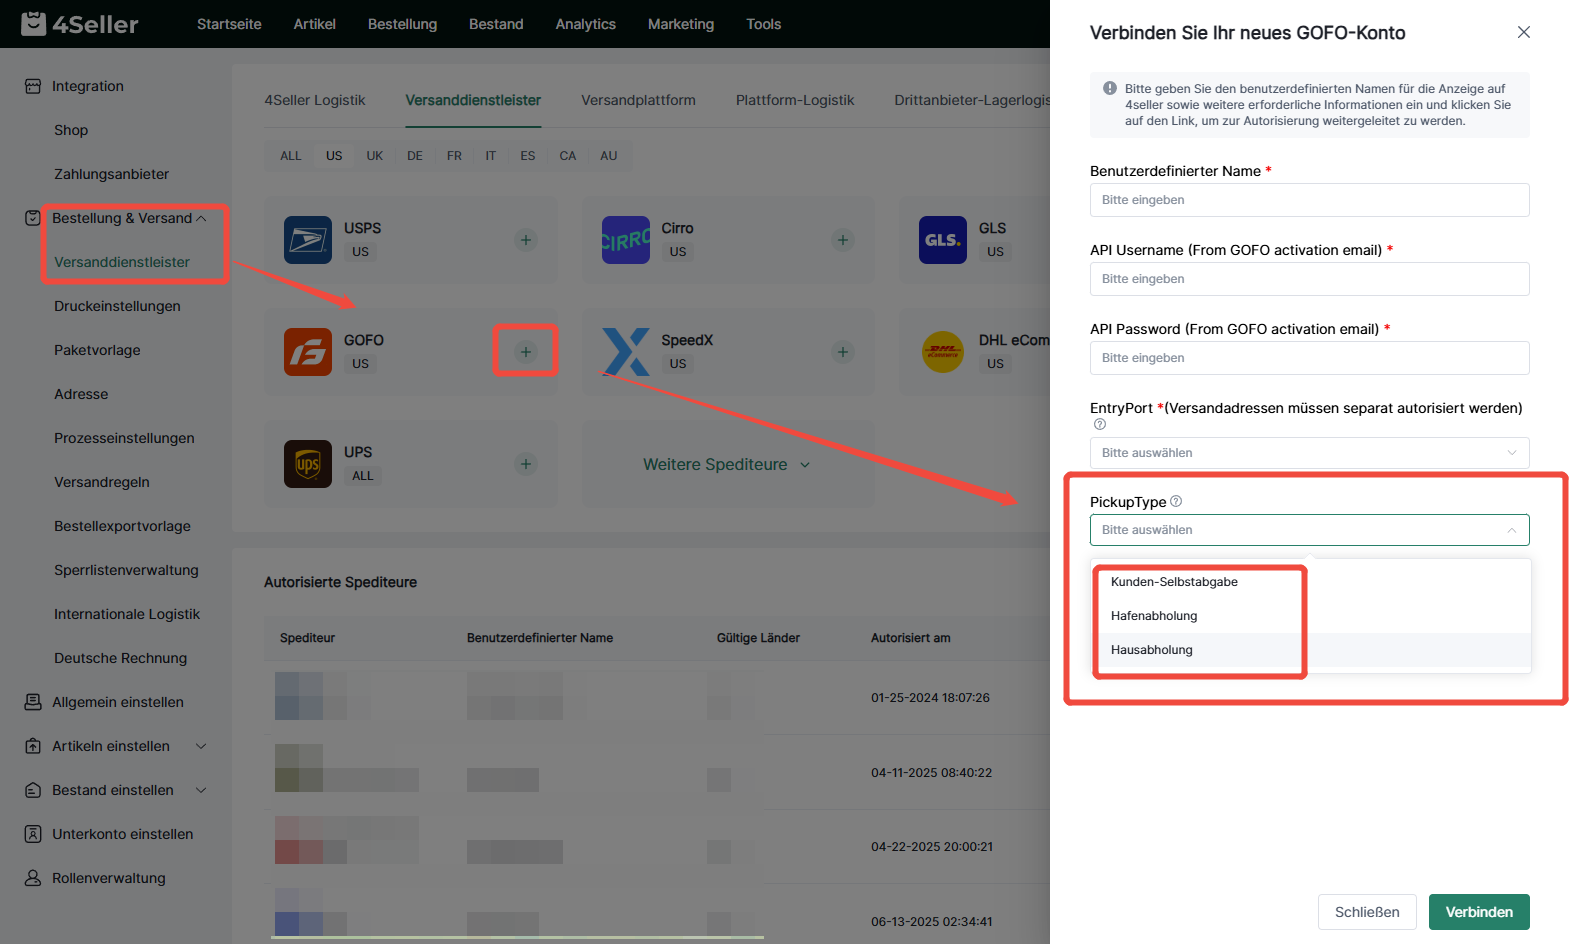Select Kunden-Selbstabgabe option
Viewport: 1570px width, 944px height.
[x=1310, y=582]
